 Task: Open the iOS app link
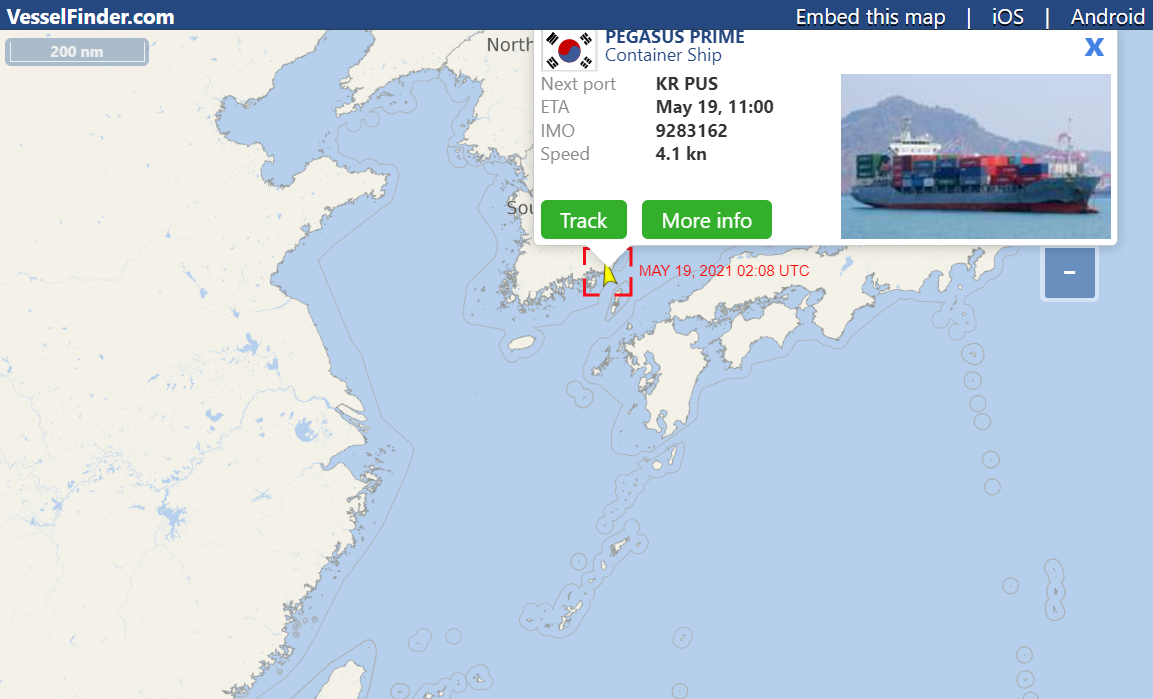click(x=1007, y=16)
